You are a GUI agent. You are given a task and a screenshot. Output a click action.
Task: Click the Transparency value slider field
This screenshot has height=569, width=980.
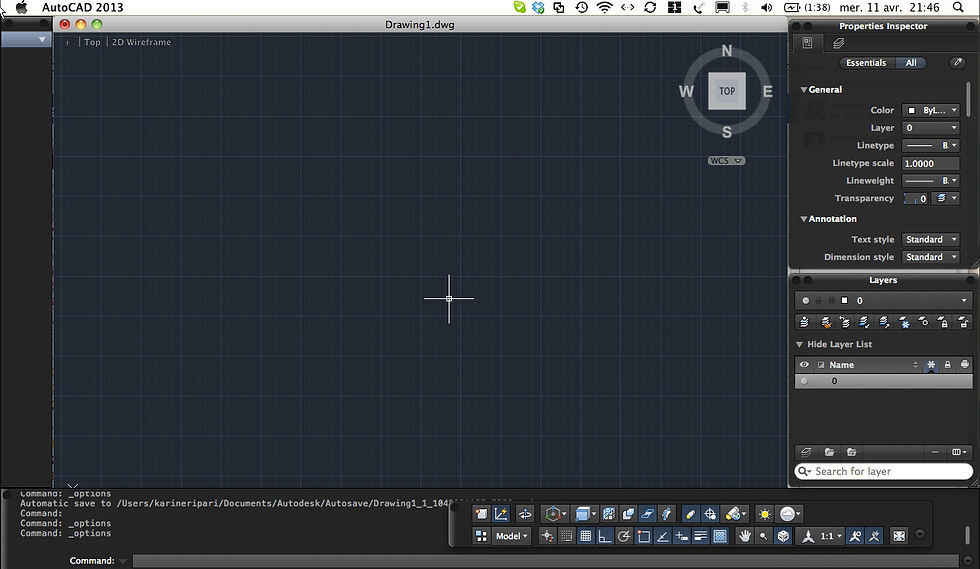916,198
